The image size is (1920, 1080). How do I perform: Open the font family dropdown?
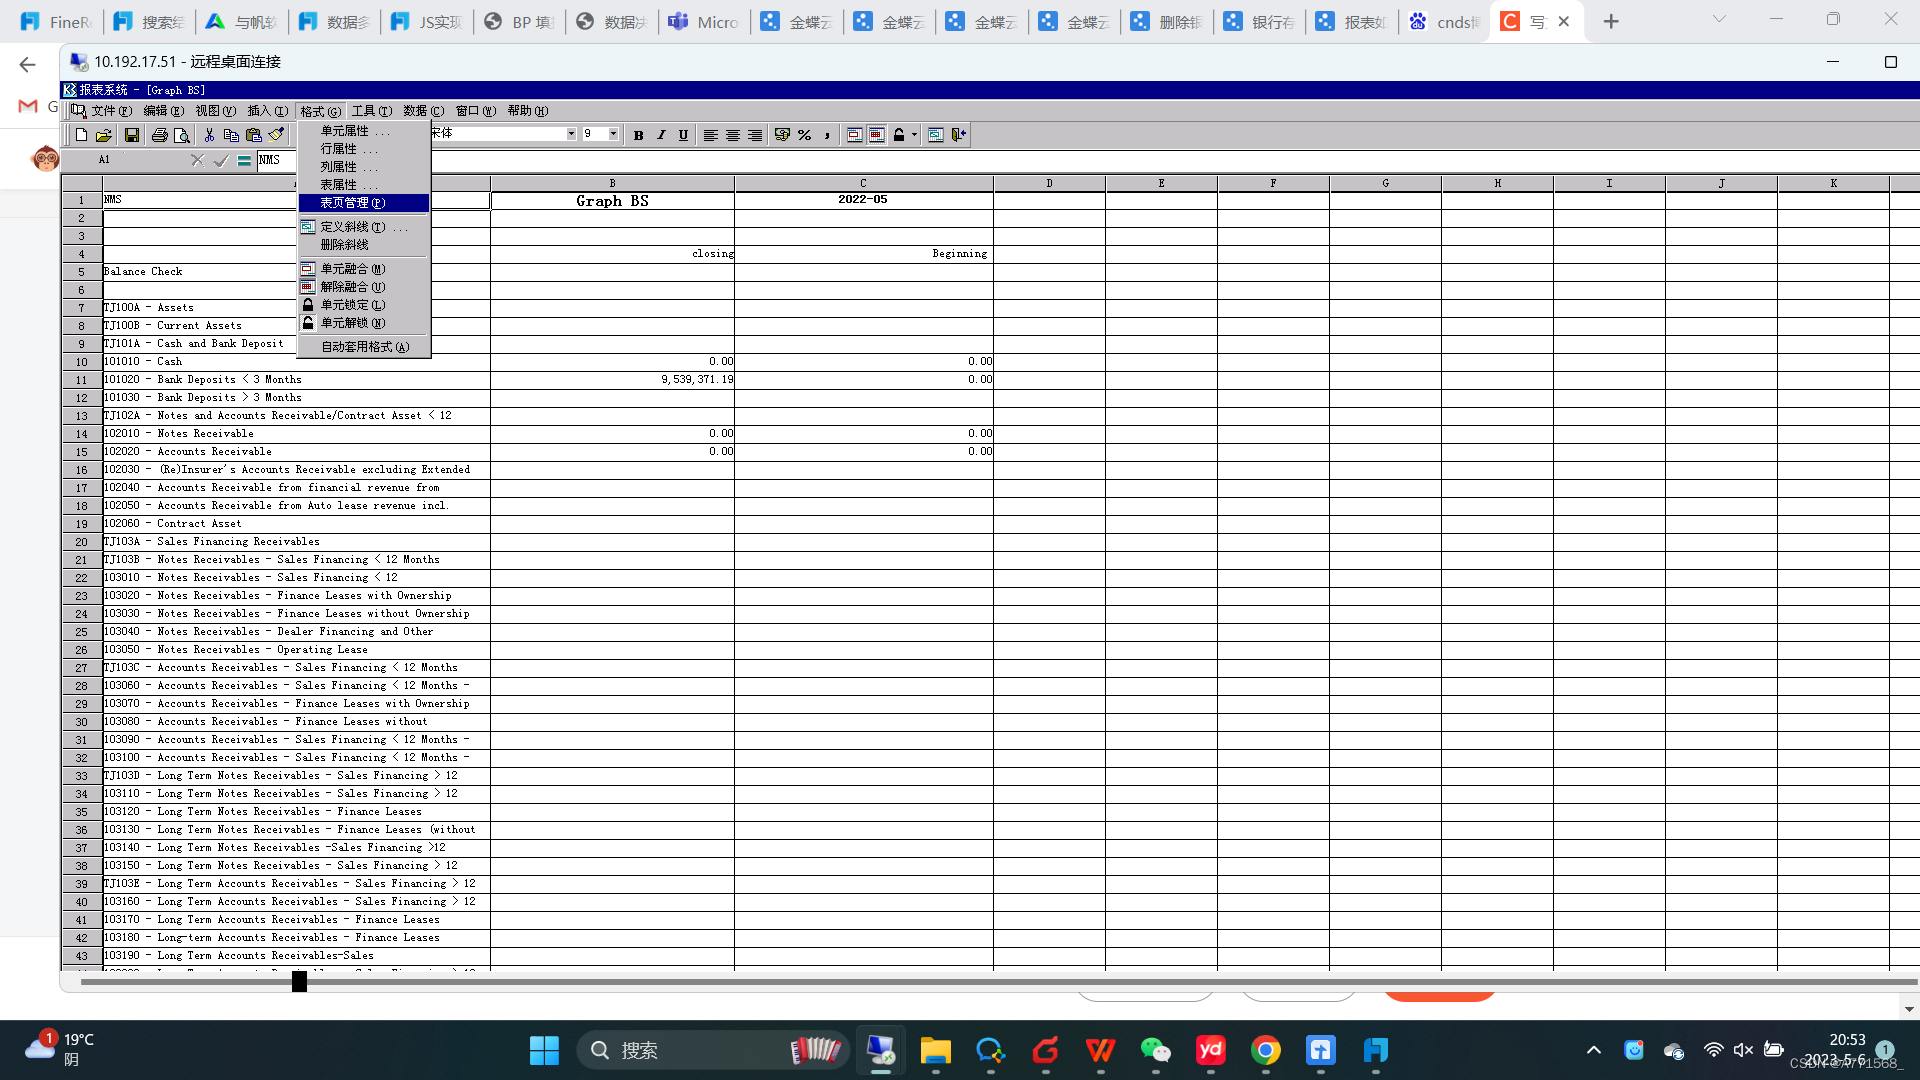tap(570, 133)
